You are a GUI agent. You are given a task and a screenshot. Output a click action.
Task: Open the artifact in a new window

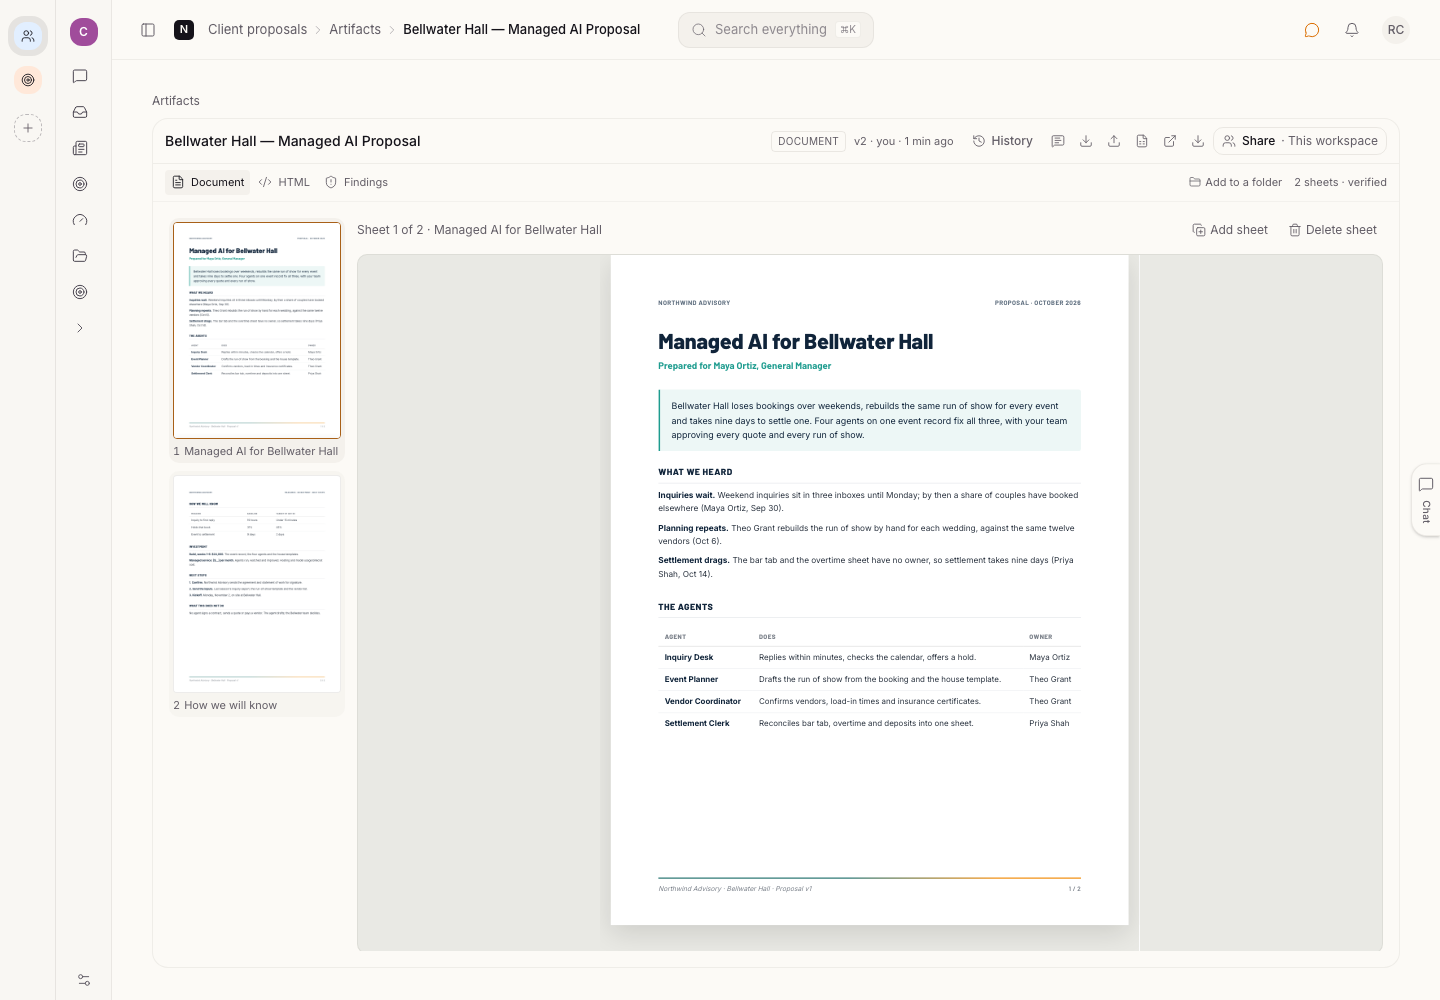1170,141
